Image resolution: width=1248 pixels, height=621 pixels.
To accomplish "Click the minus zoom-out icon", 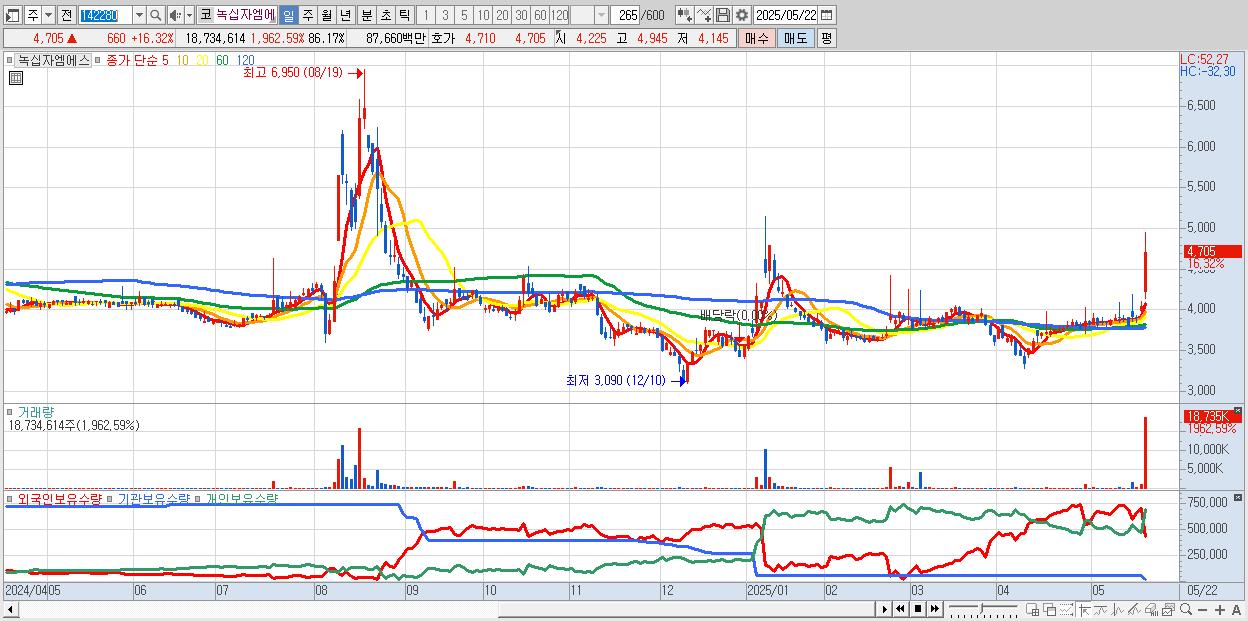I will click(1202, 610).
